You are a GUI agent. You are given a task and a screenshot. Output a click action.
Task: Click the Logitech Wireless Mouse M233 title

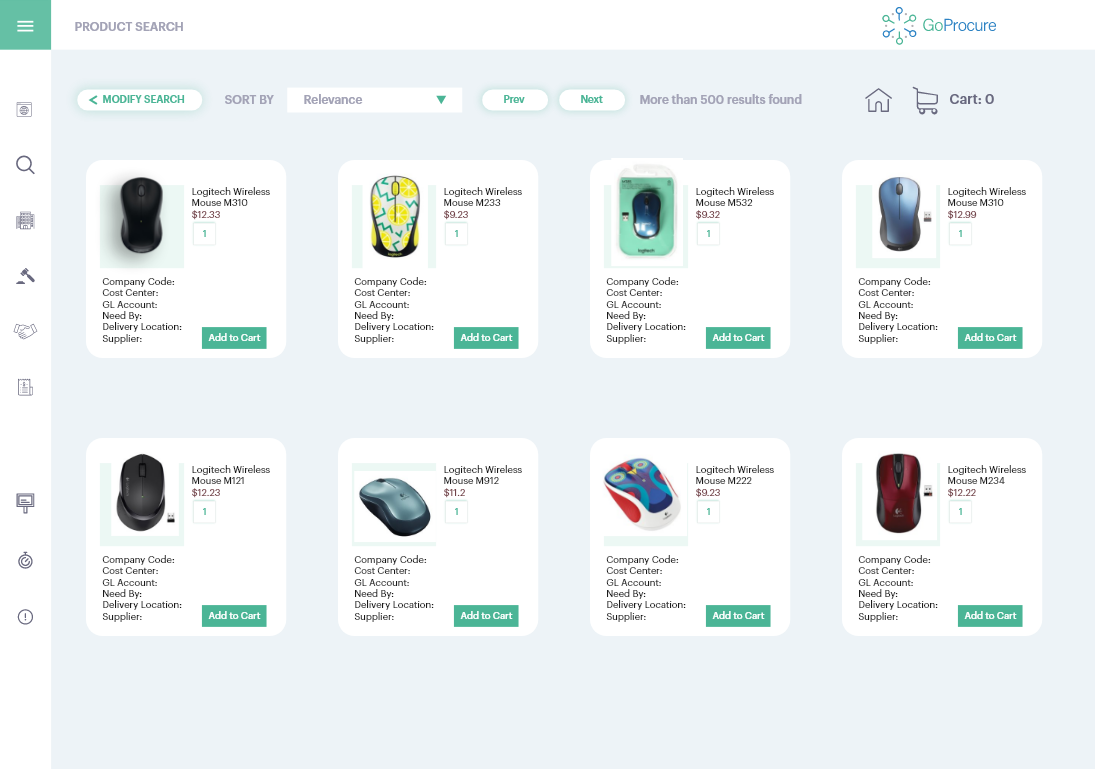(x=483, y=197)
